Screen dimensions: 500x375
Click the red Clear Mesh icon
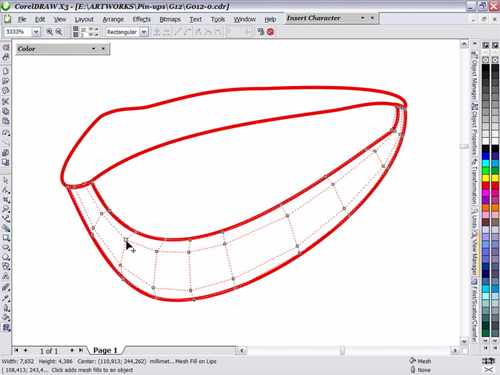(x=270, y=32)
